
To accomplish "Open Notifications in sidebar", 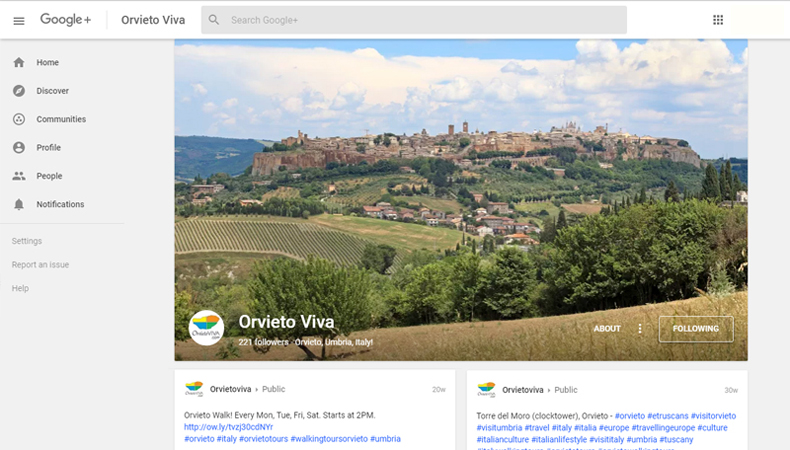I will click(x=60, y=204).
